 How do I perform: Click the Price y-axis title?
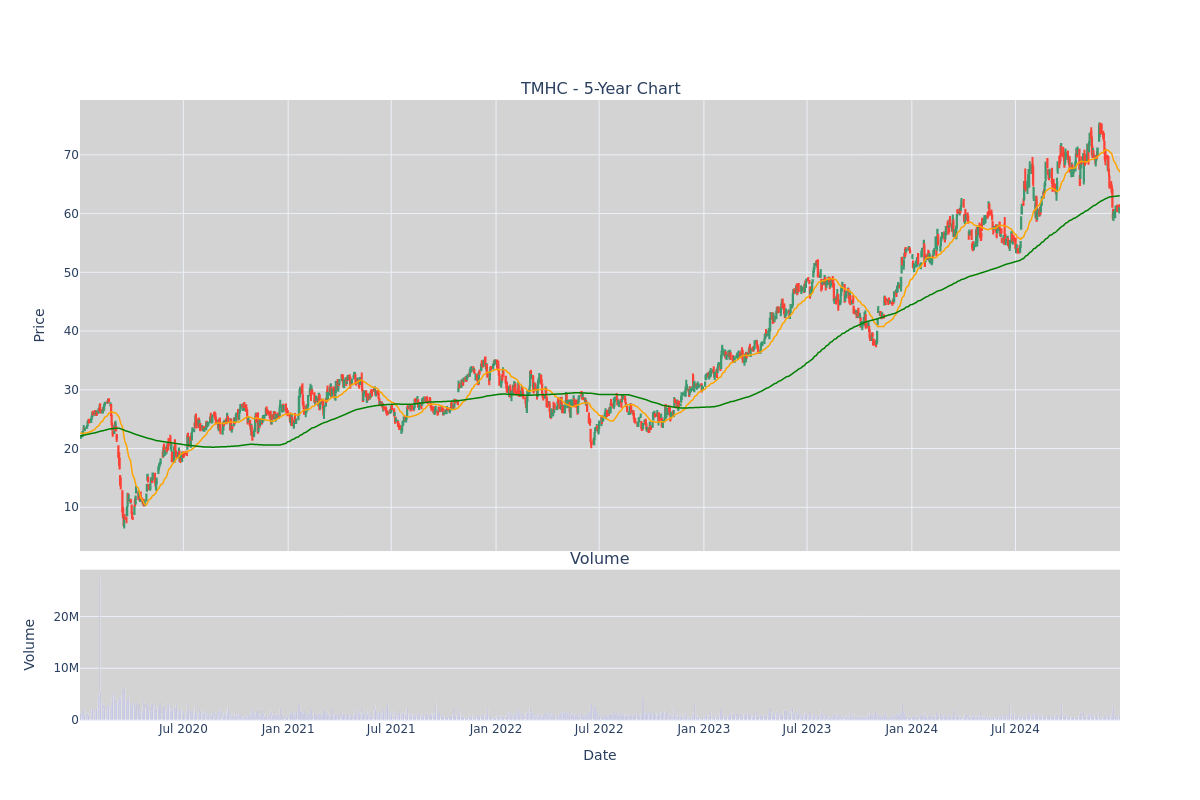[x=40, y=325]
